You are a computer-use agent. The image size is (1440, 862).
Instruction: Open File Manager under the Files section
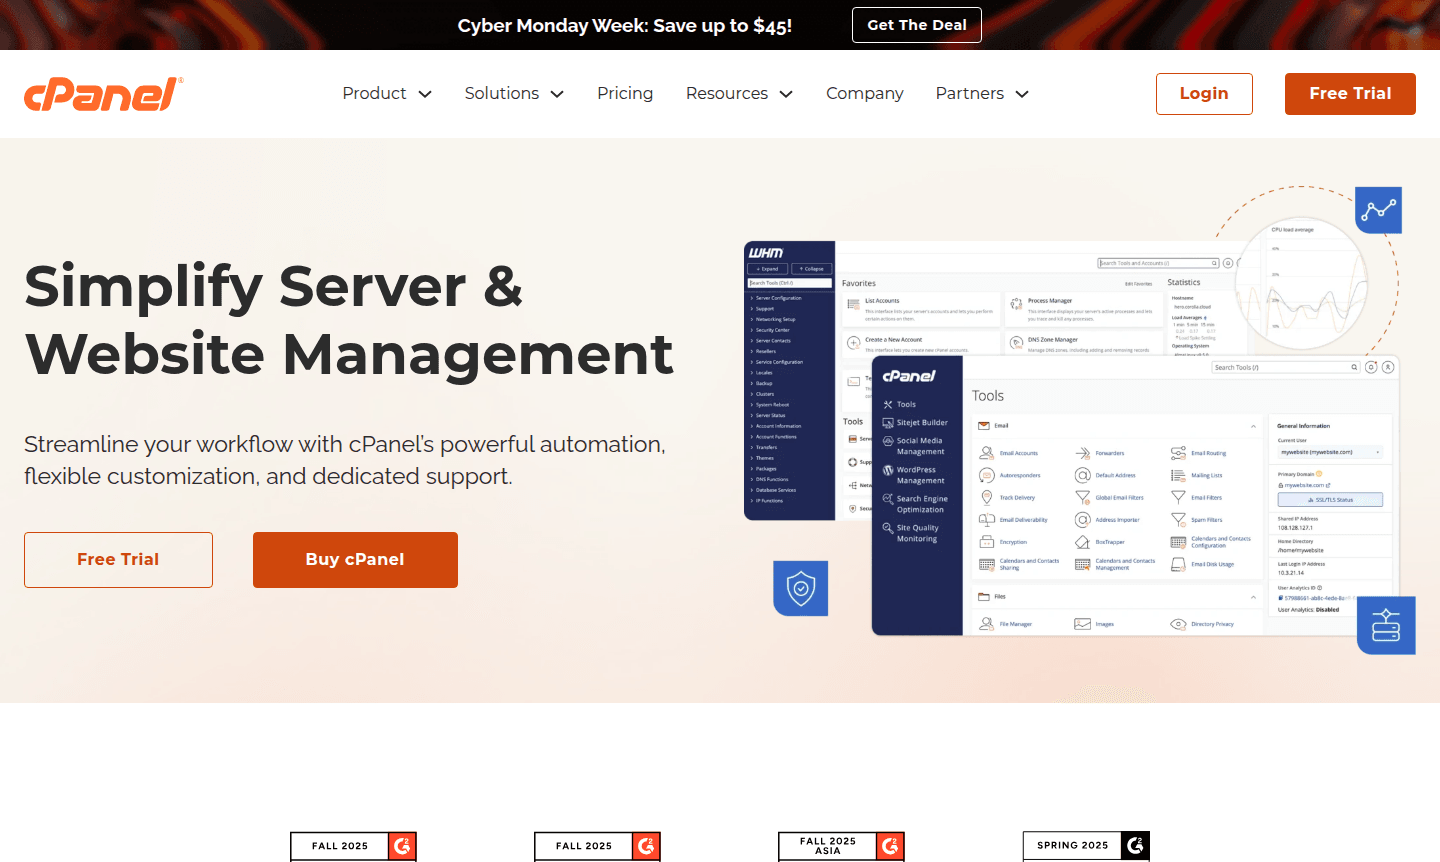tap(1015, 624)
